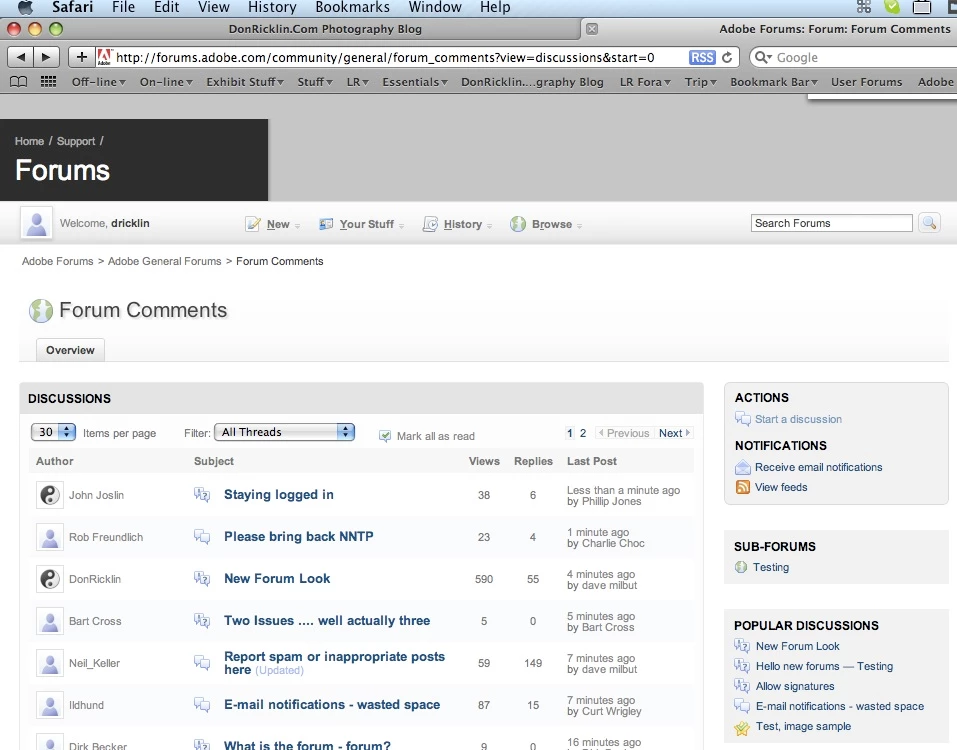Expand the On-line bookmarks folder
This screenshot has width=957, height=750.
coord(166,82)
